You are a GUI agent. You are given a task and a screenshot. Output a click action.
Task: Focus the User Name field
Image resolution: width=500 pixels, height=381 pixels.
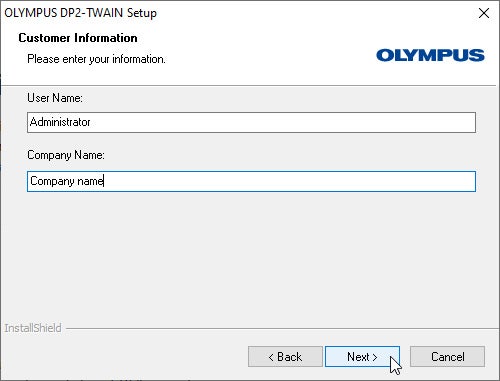251,122
